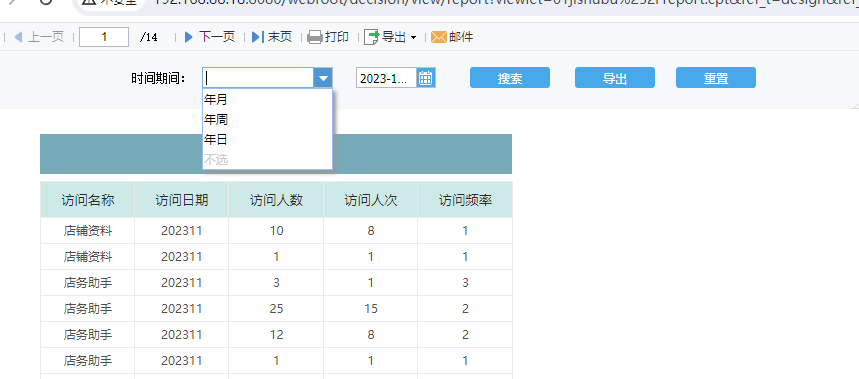Click the 访问名称 column header
859x379 pixels.
88,200
